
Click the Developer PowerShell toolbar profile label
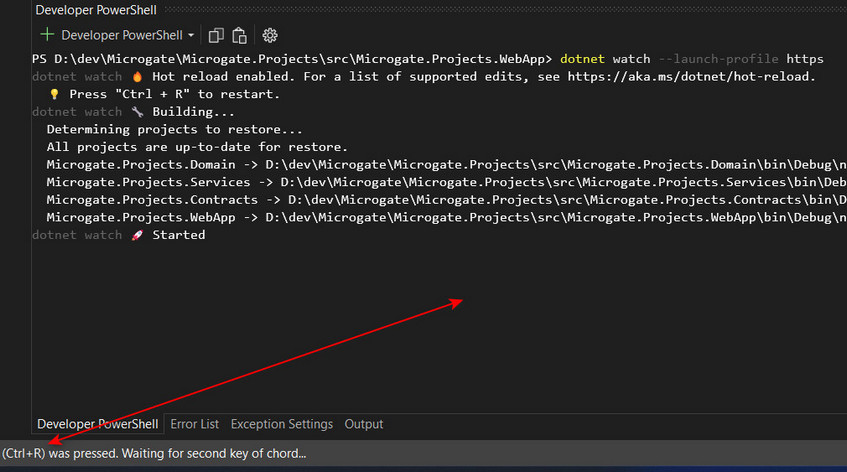click(x=122, y=36)
